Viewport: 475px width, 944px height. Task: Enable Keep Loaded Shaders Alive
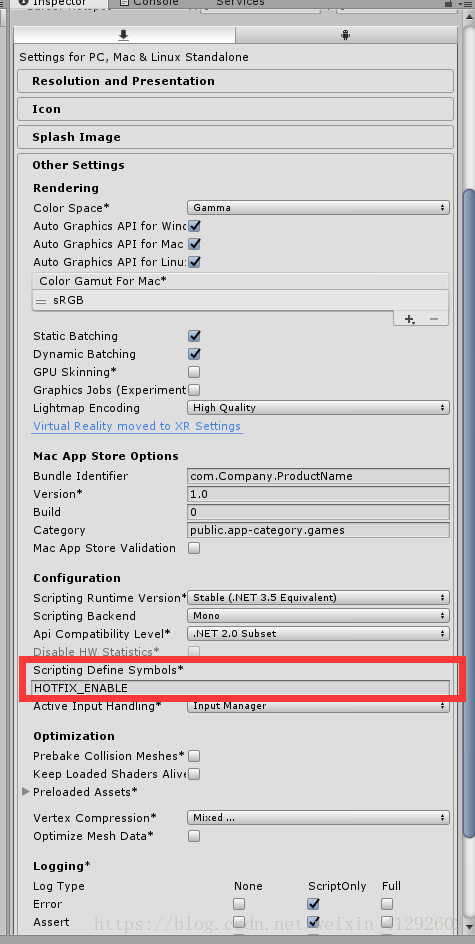pos(194,774)
